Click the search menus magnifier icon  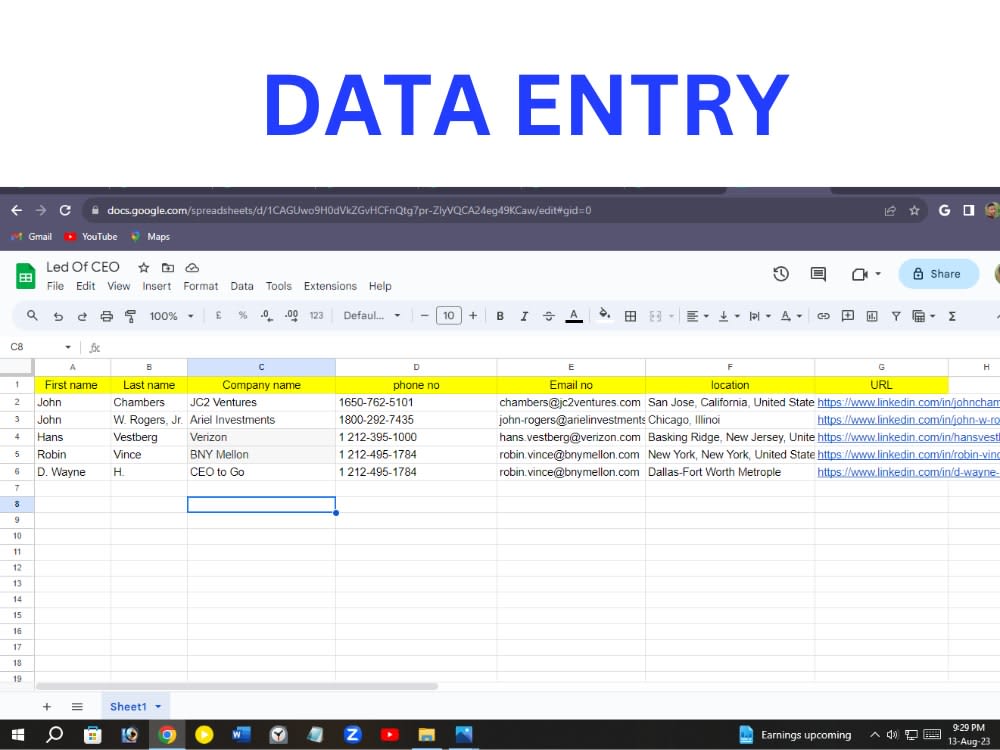32,316
